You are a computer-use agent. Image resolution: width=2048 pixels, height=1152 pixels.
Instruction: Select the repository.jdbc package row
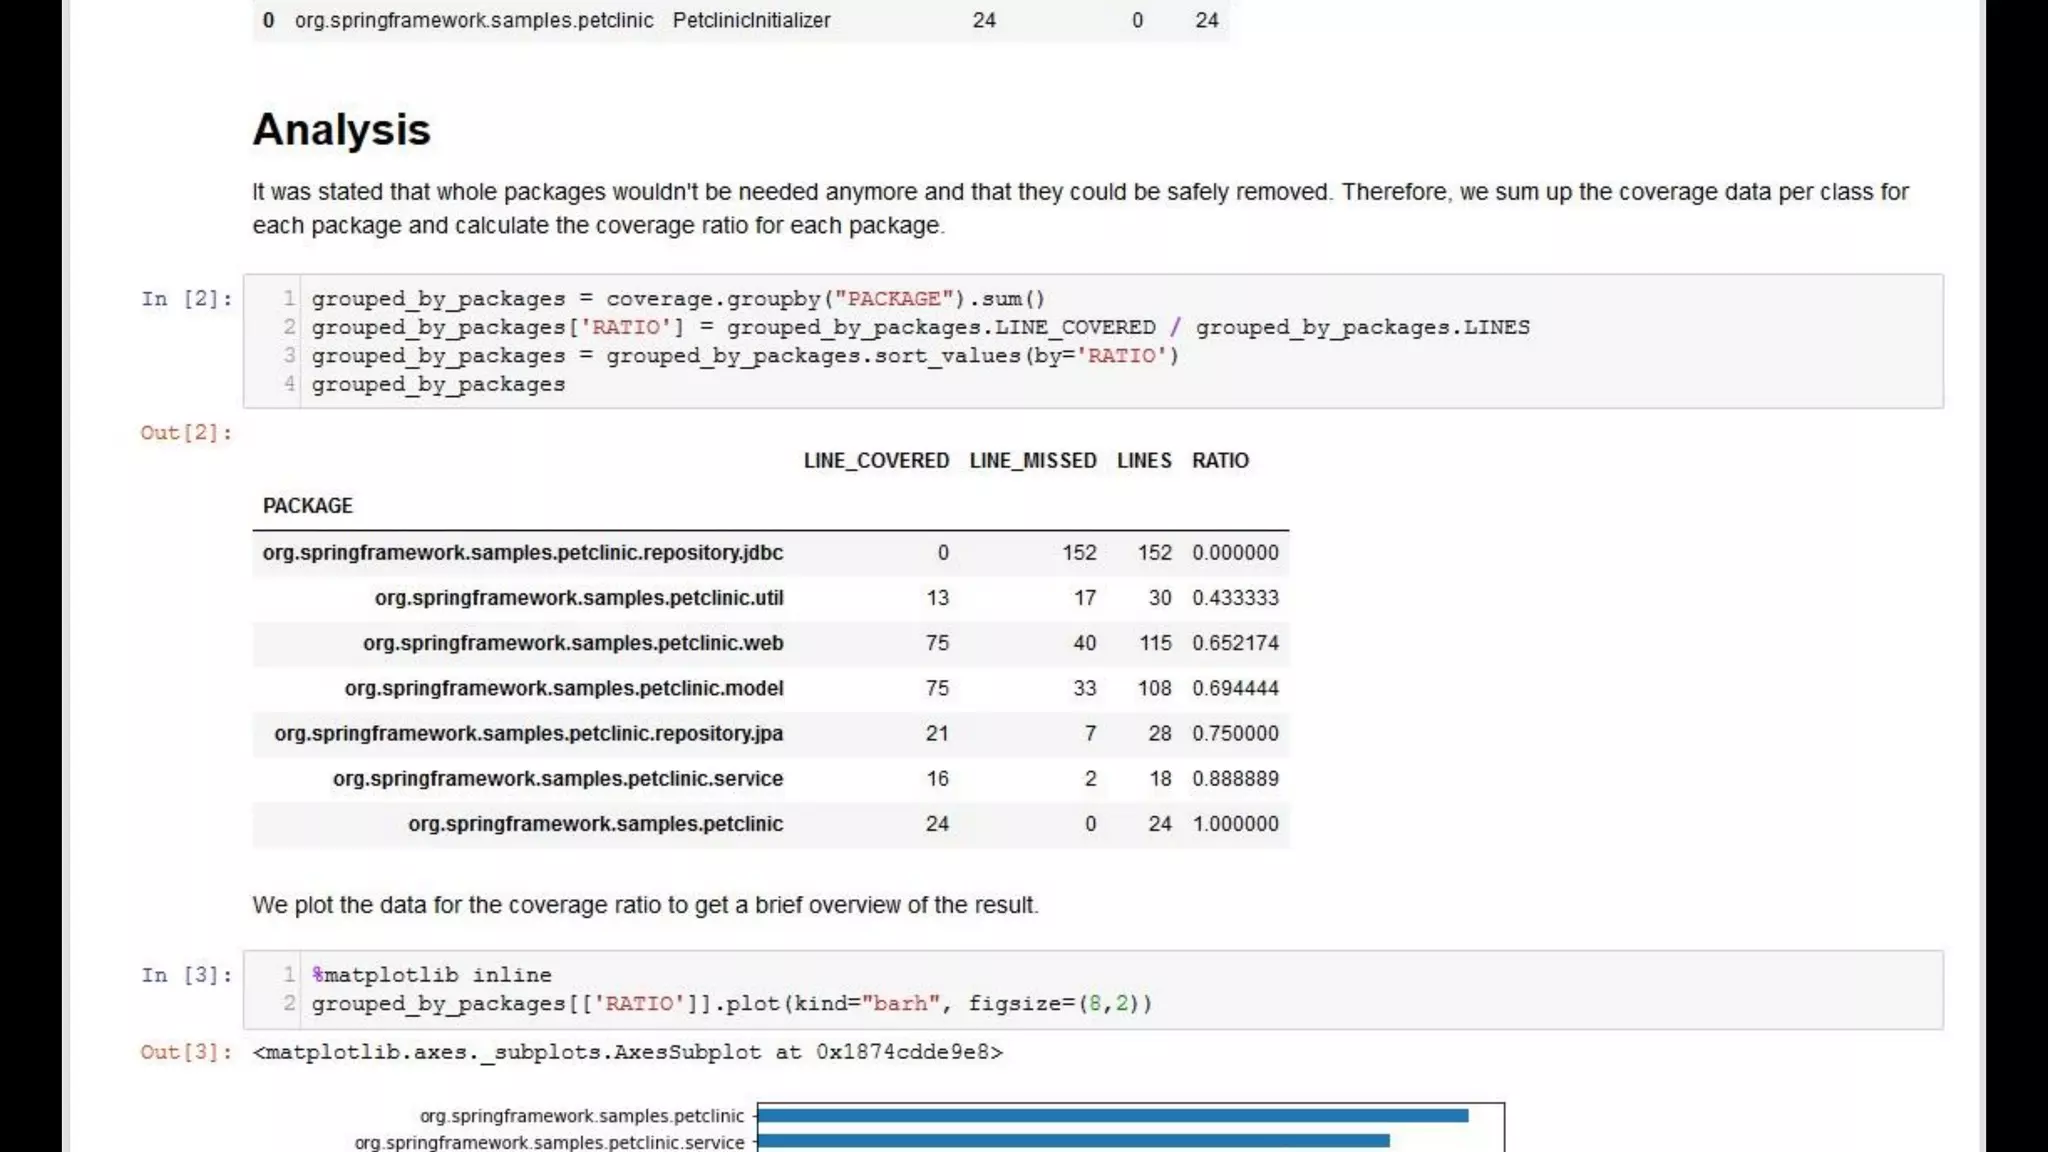pyautogui.click(x=522, y=553)
